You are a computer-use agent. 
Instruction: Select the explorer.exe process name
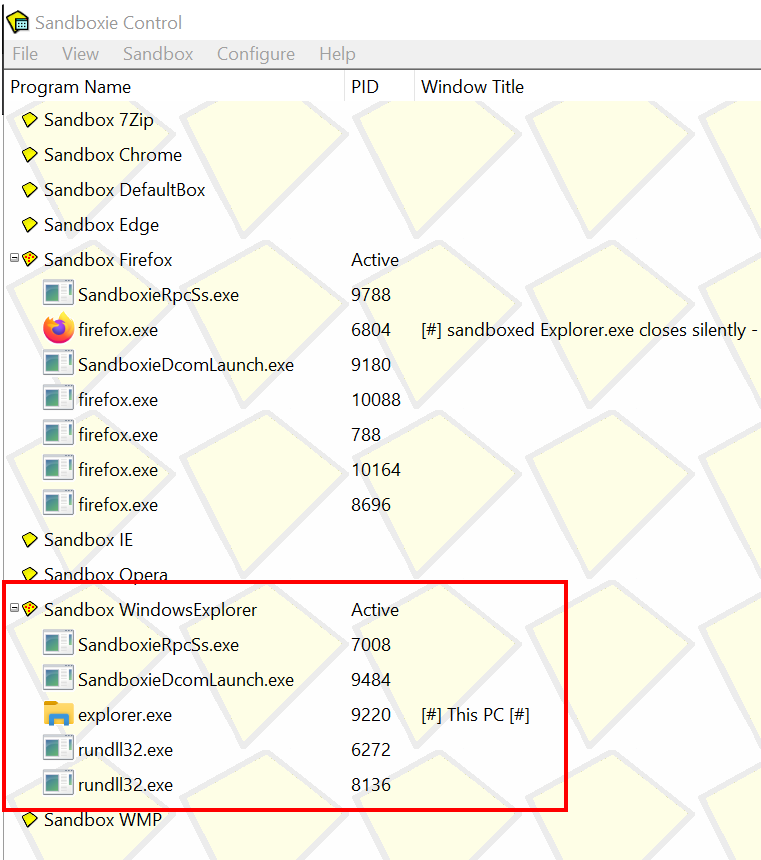[125, 715]
